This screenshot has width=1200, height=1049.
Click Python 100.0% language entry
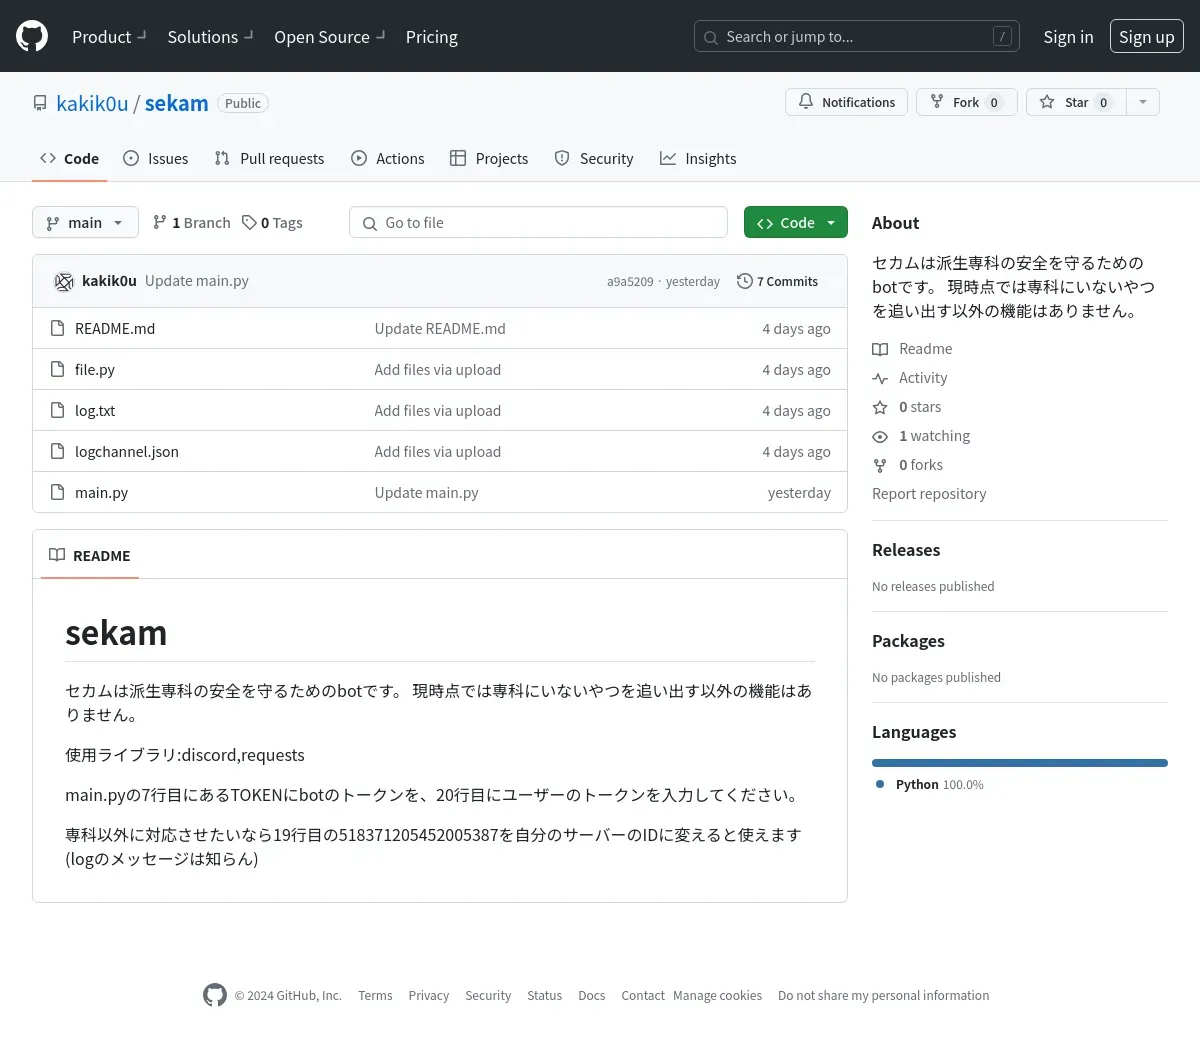coord(930,785)
